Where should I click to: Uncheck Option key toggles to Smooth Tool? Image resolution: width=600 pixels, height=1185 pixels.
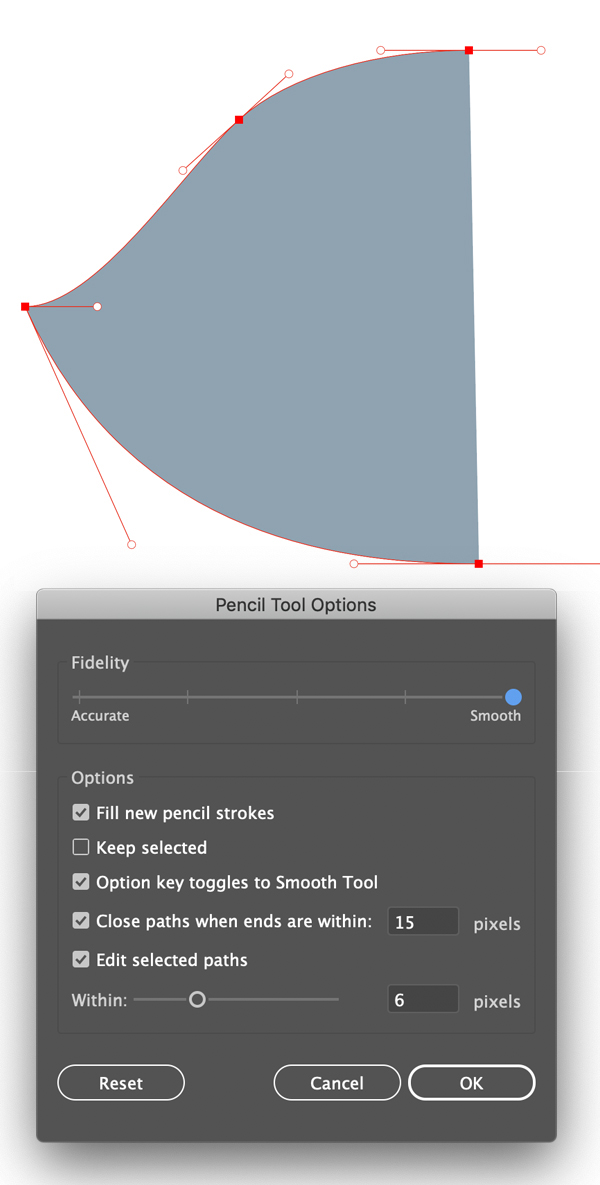(x=81, y=883)
